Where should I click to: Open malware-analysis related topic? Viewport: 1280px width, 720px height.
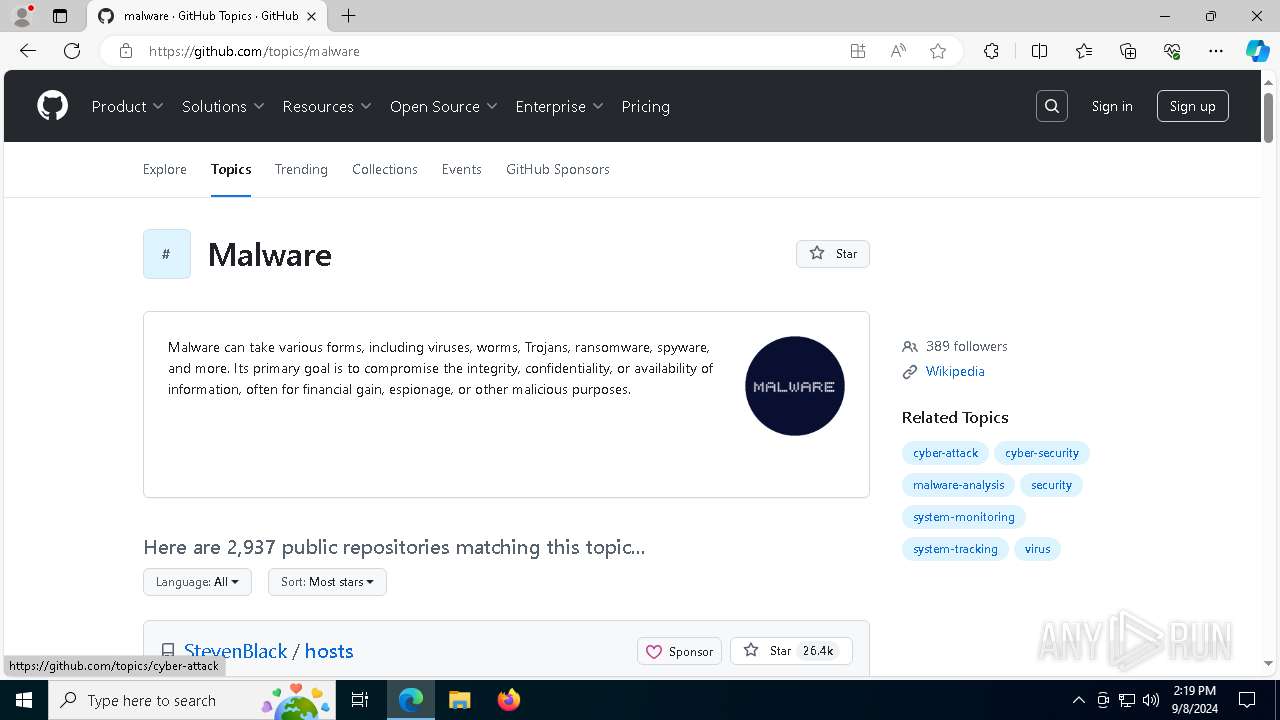958,485
